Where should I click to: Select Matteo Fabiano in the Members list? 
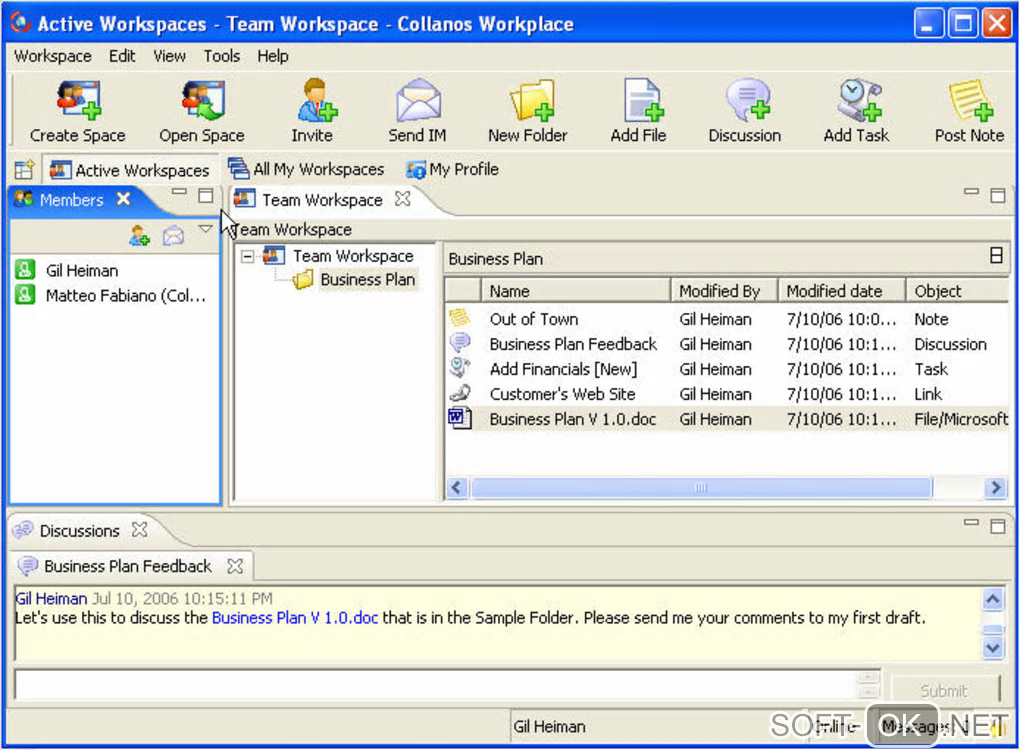[x=125, y=295]
